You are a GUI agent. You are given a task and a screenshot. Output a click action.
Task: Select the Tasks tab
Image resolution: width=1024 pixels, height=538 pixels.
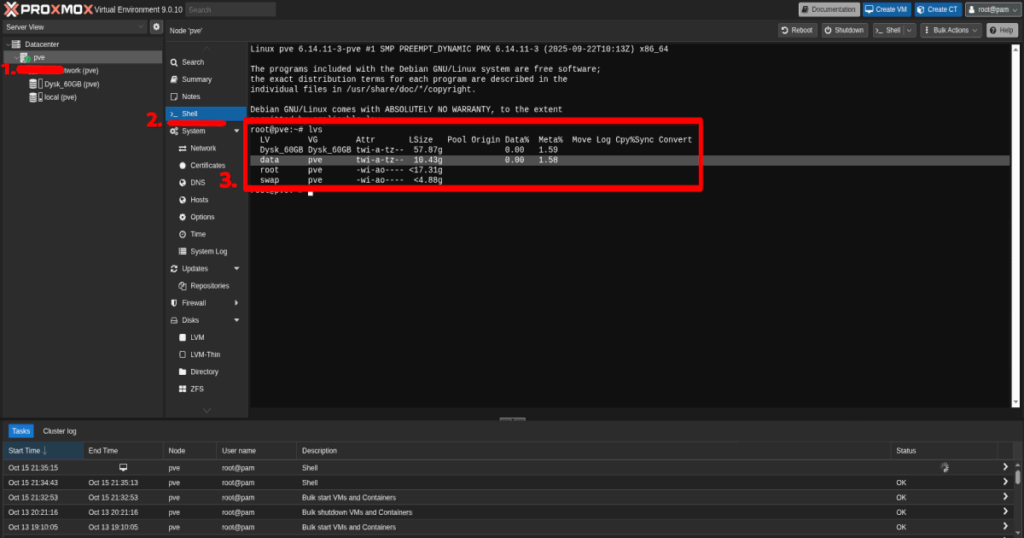click(21, 431)
